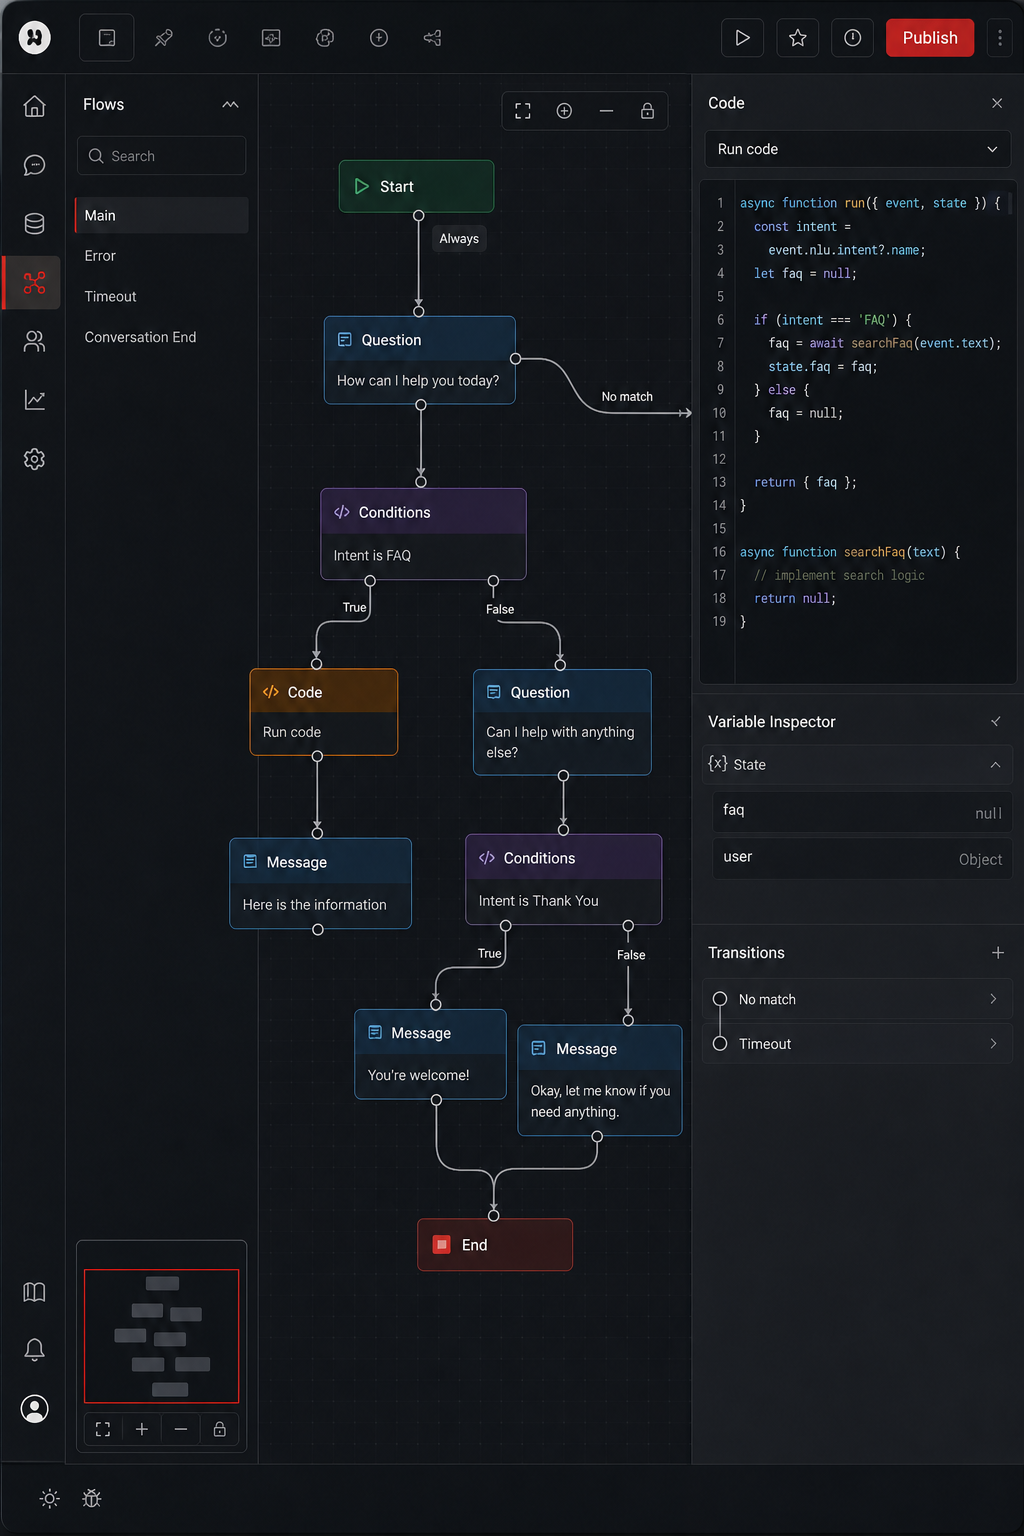Click the 'Always' transition label

(x=459, y=239)
